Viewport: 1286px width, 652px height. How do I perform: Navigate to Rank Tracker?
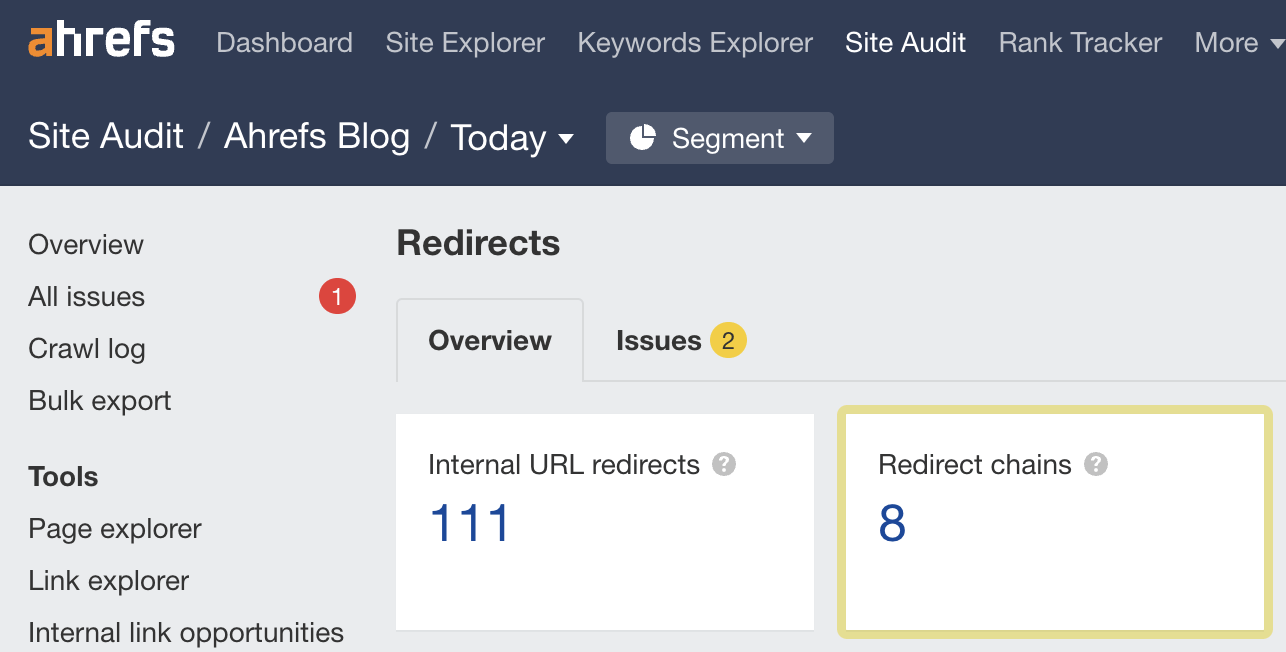[x=1079, y=43]
